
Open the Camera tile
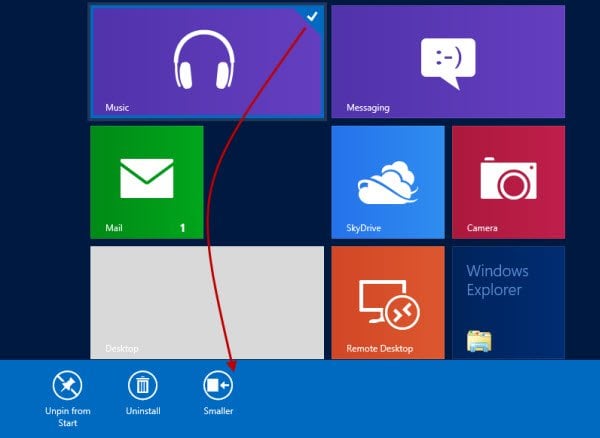click(x=509, y=182)
